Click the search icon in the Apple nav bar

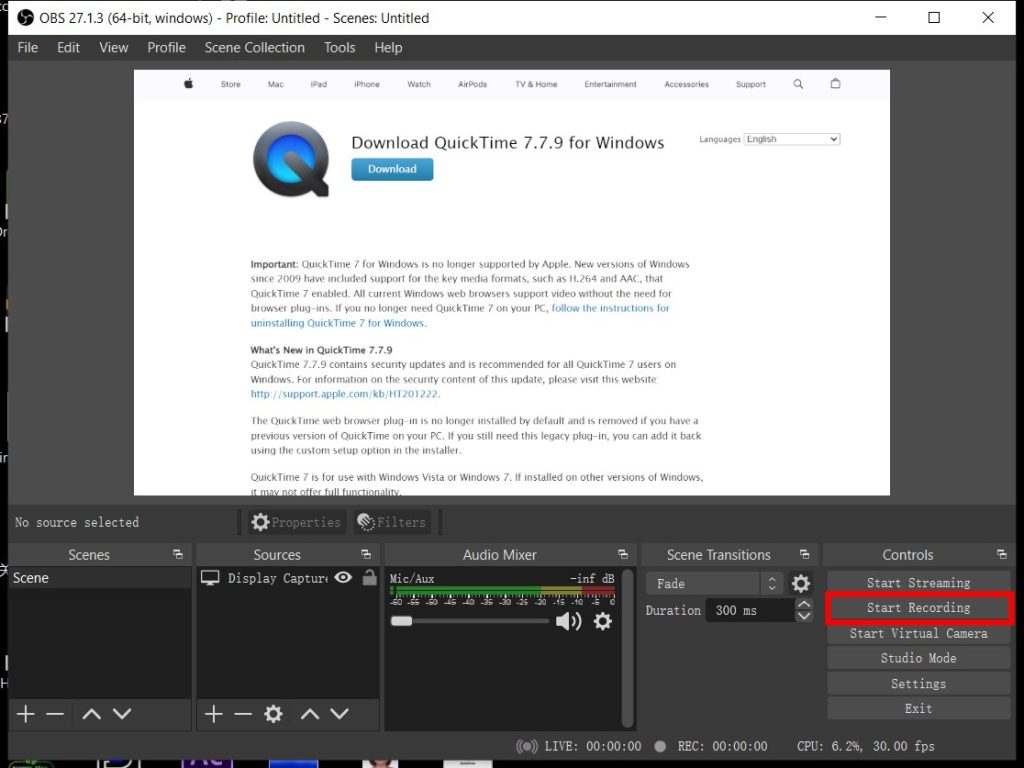coord(798,84)
